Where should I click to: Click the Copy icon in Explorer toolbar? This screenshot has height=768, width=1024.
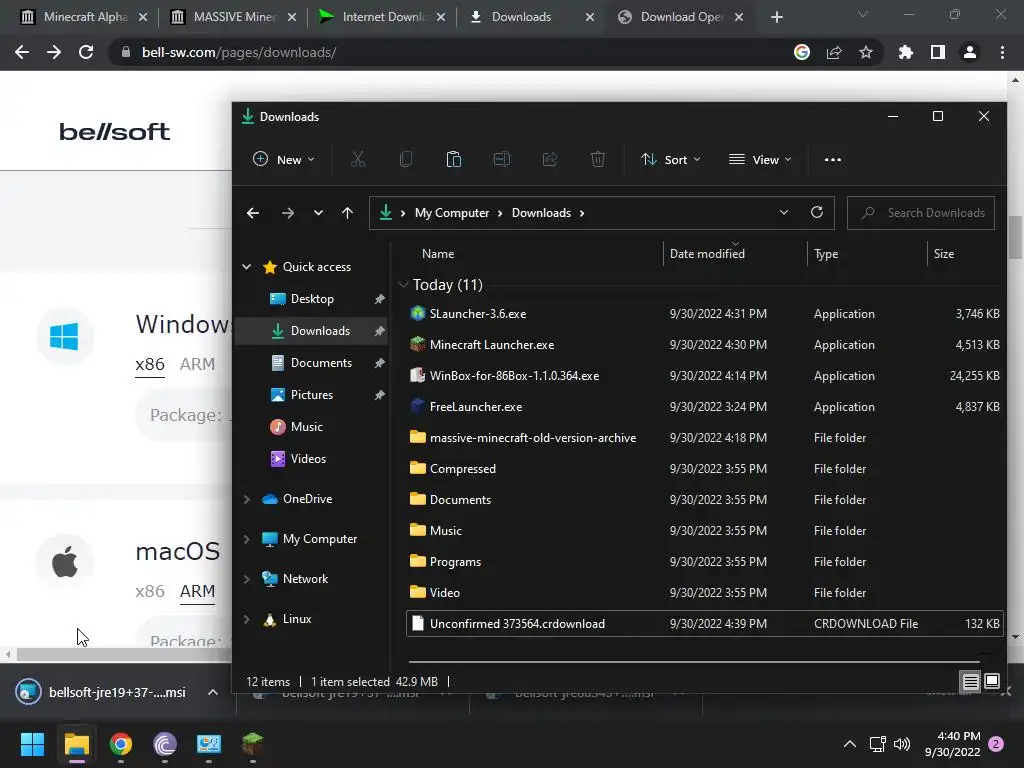coord(406,159)
